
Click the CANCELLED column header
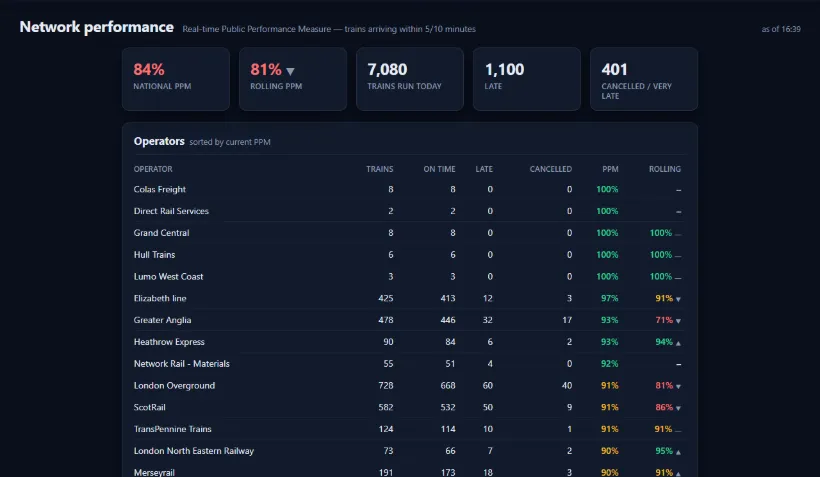[551, 169]
